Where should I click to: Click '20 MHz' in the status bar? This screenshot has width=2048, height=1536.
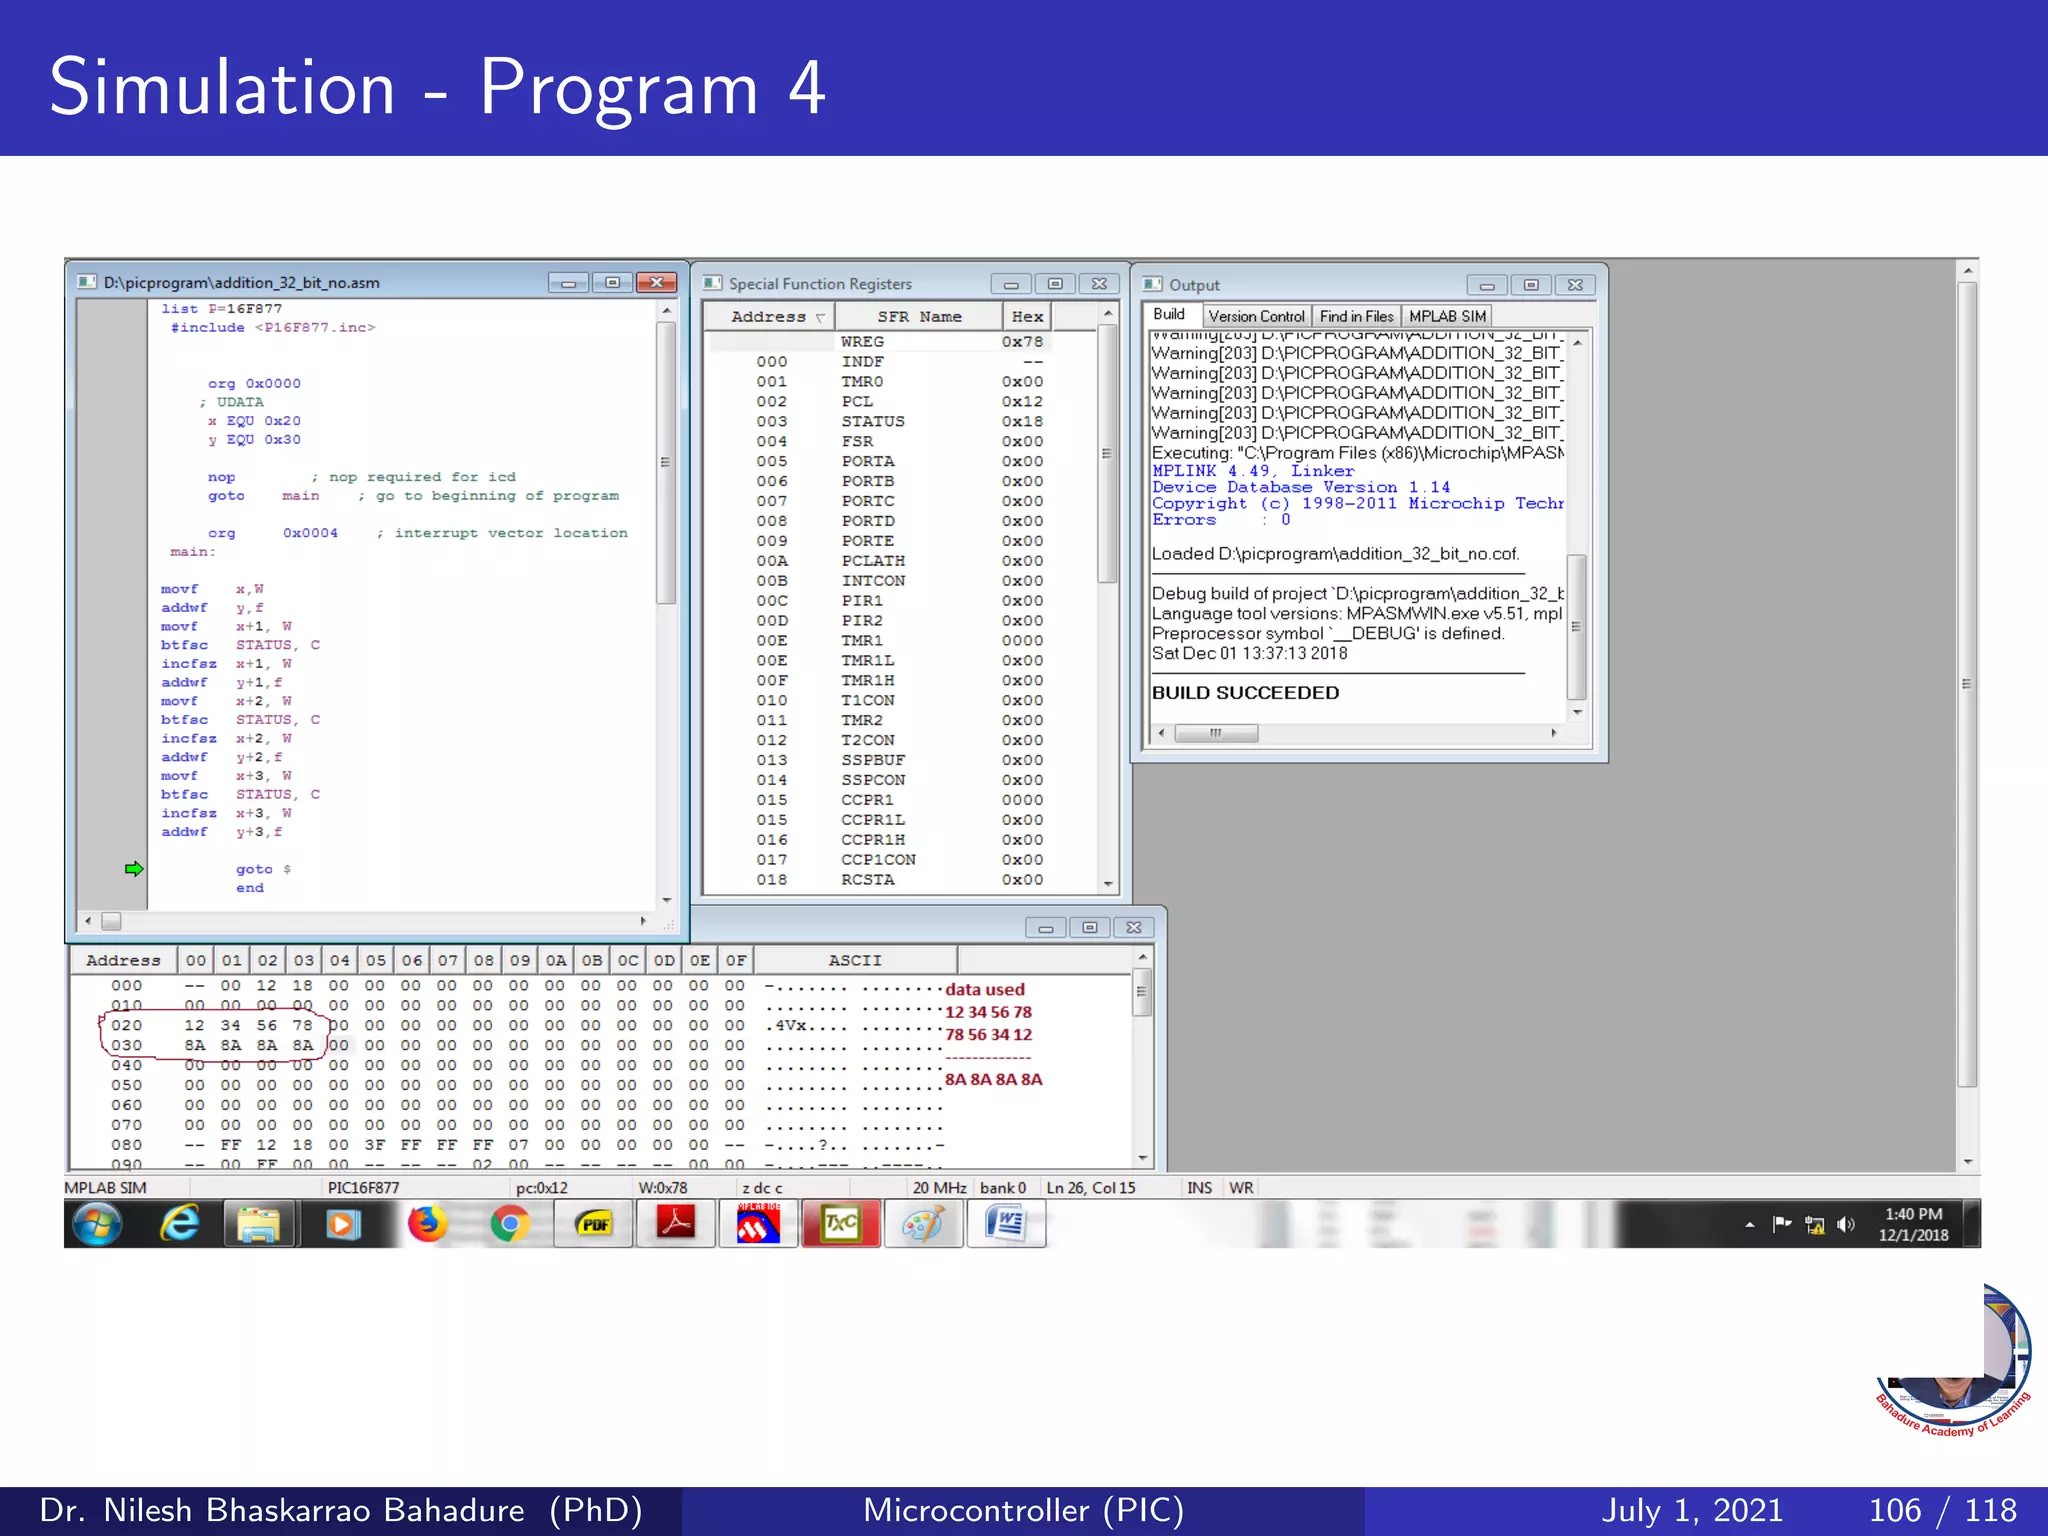[939, 1188]
